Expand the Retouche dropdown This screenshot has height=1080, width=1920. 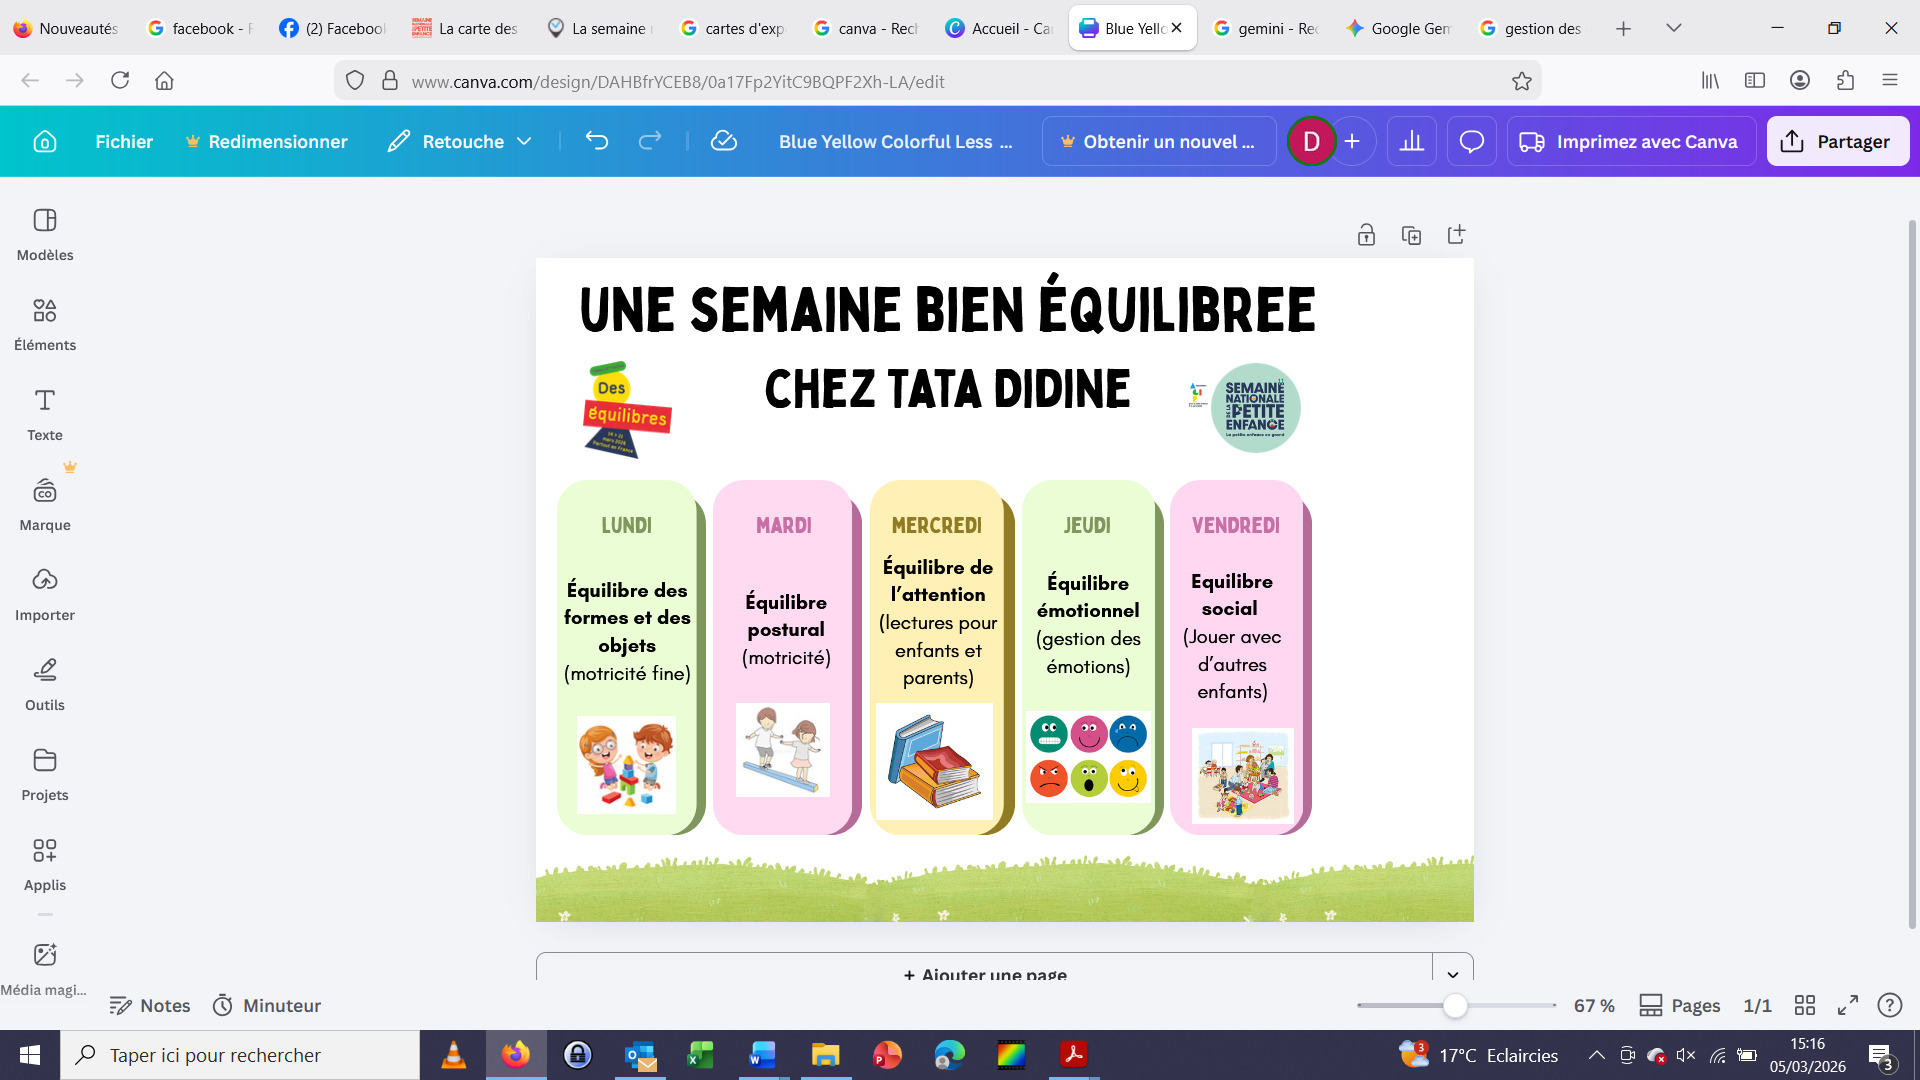[x=524, y=141]
